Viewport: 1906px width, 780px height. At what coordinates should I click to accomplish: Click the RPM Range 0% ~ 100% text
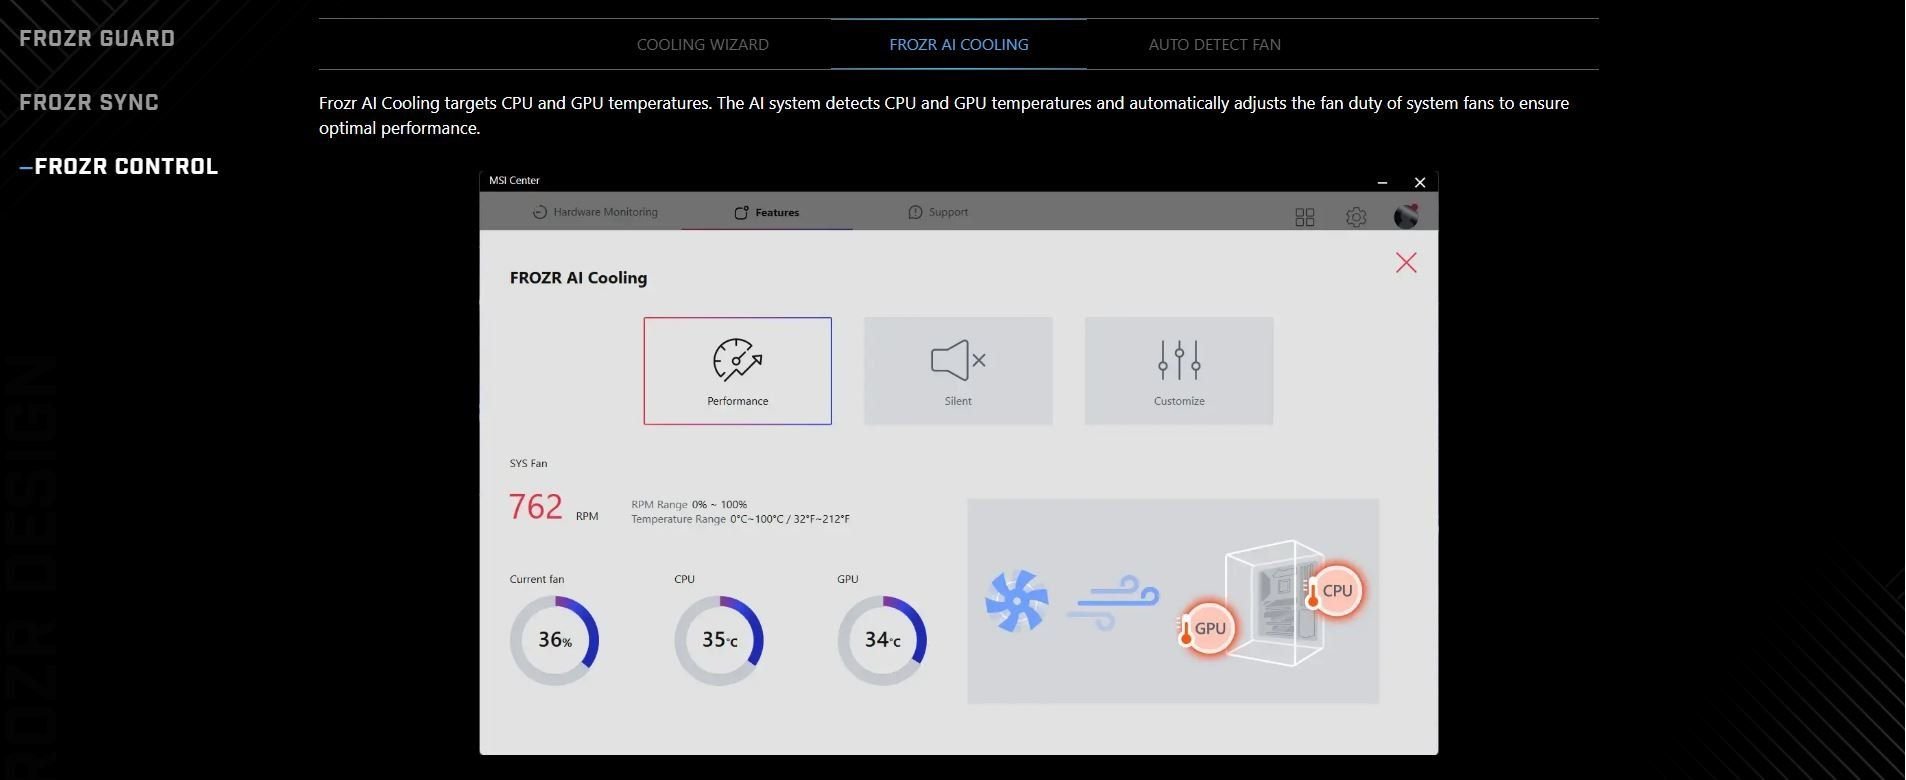[689, 504]
